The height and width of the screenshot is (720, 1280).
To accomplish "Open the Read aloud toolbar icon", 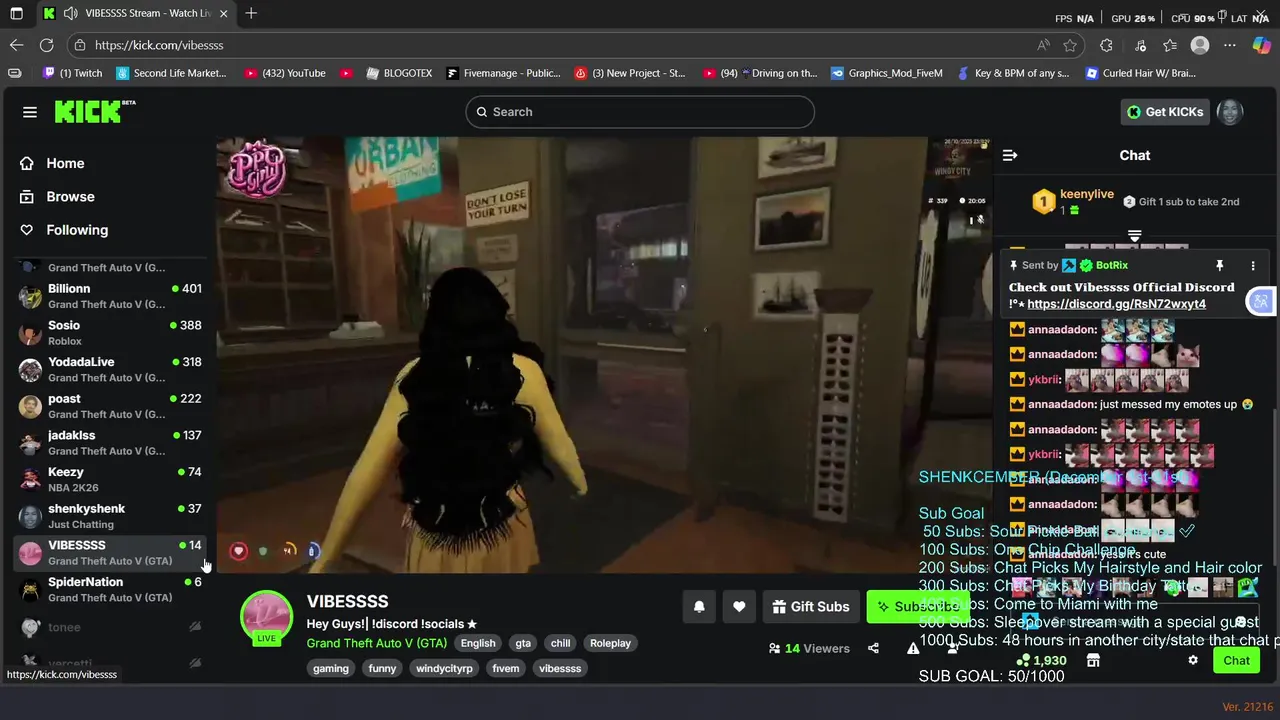I will click(x=1043, y=45).
